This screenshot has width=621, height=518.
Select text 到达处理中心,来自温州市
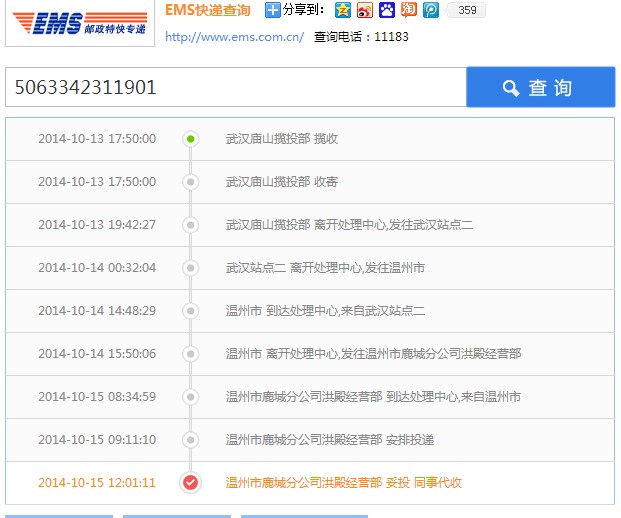pos(453,397)
